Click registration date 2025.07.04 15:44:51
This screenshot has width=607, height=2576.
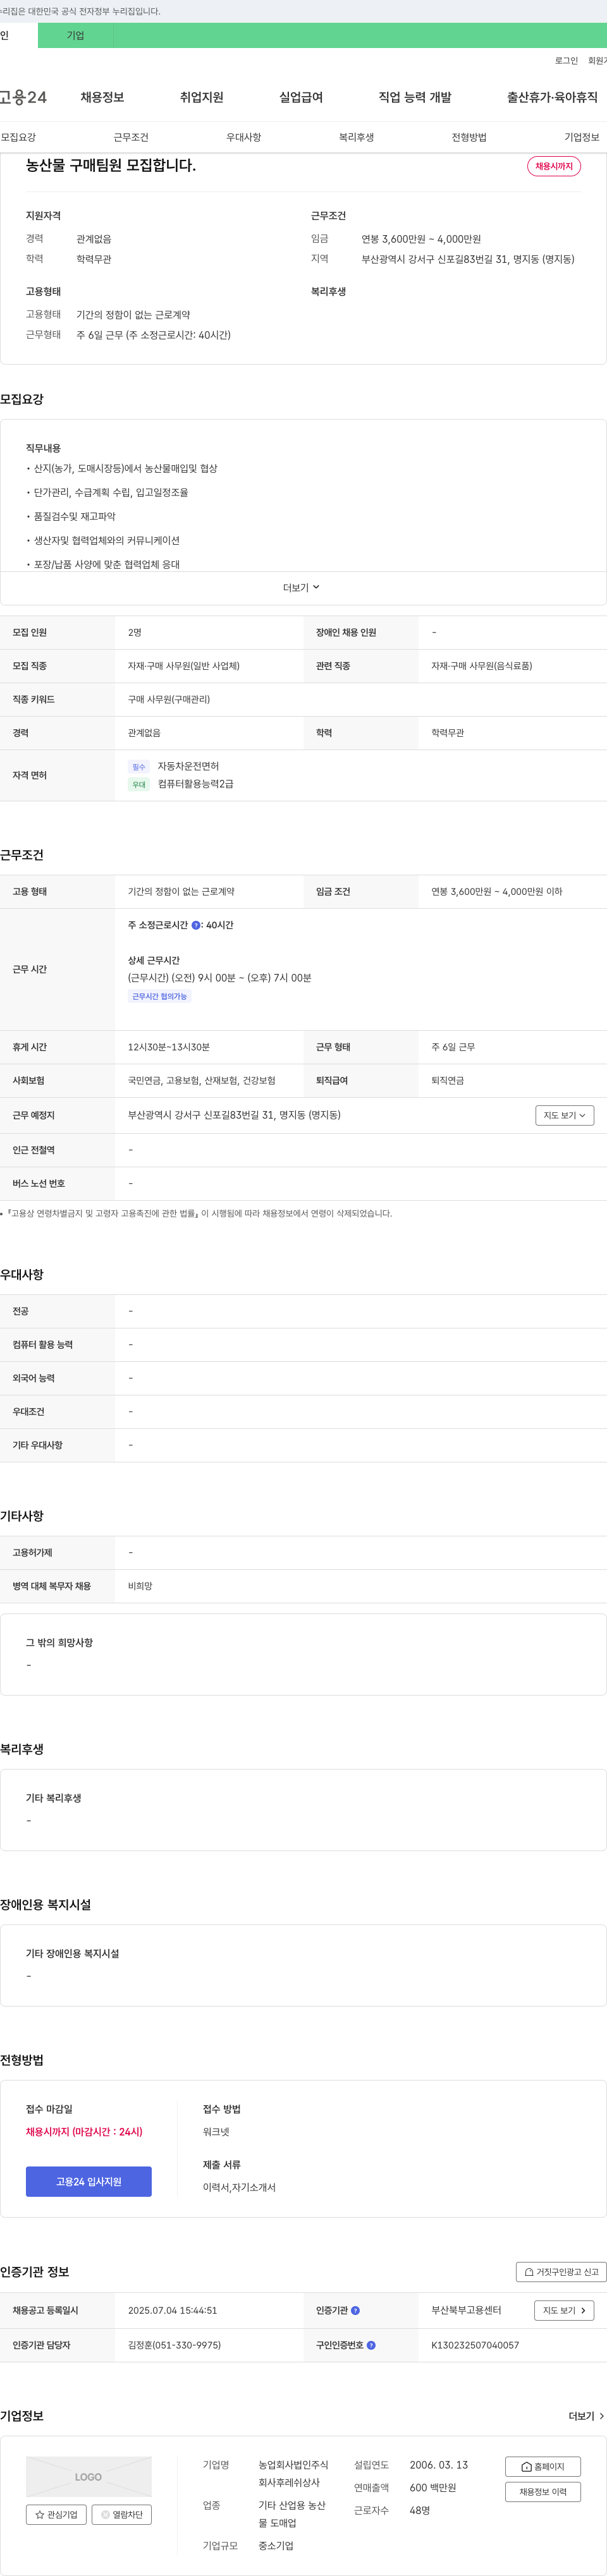tap(172, 2311)
